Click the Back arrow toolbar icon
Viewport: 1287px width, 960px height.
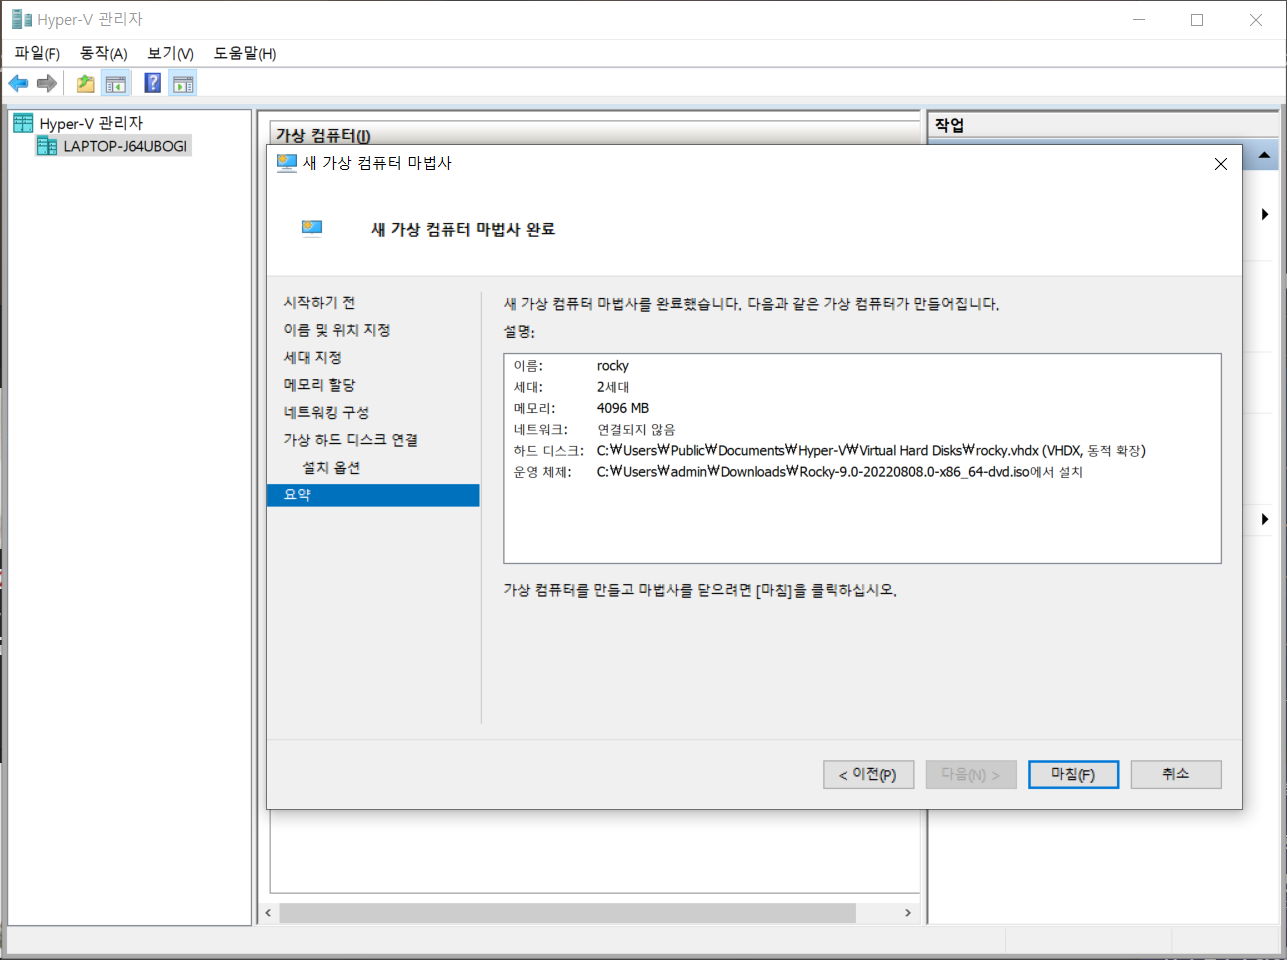pos(18,83)
